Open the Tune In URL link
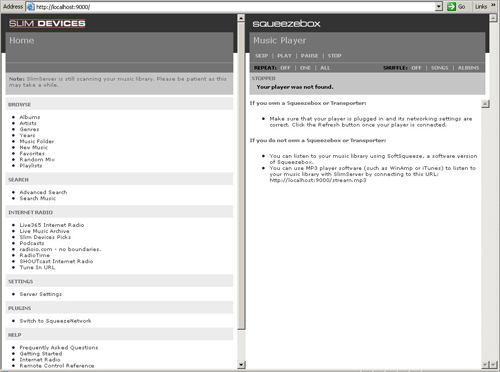The image size is (500, 372). coord(37,267)
